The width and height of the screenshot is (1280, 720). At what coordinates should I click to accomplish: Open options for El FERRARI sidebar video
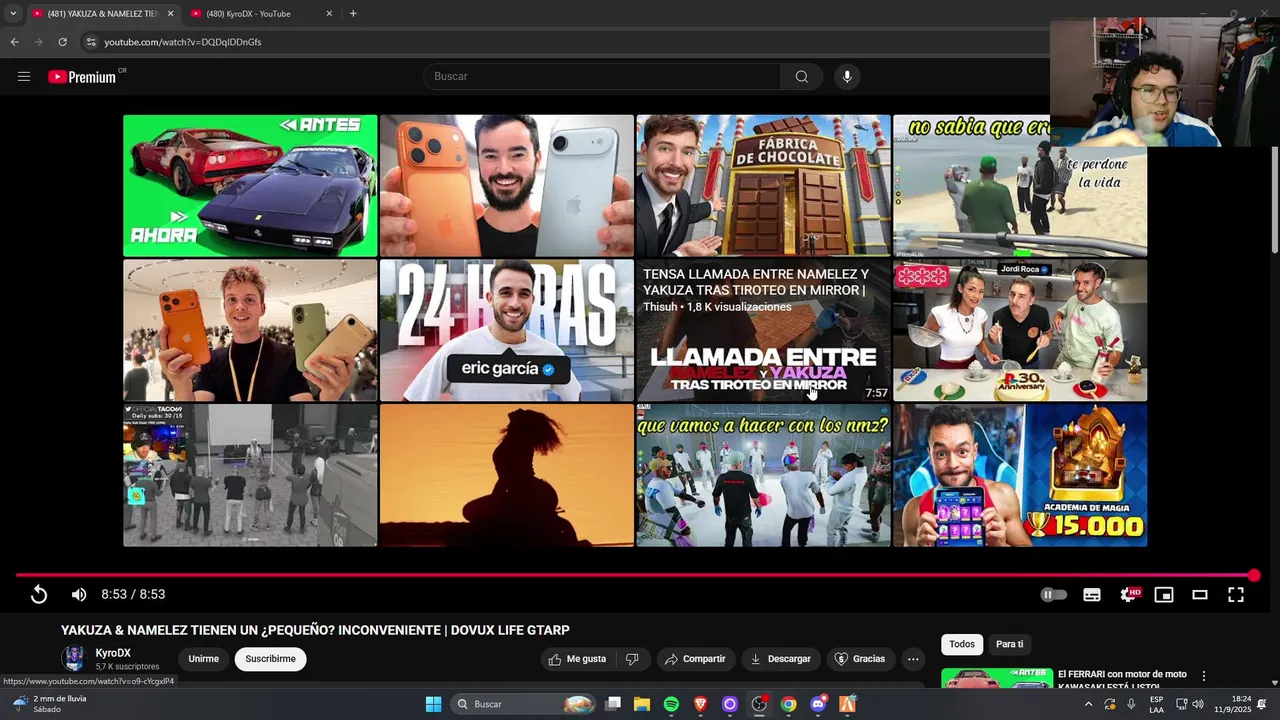pos(1204,676)
